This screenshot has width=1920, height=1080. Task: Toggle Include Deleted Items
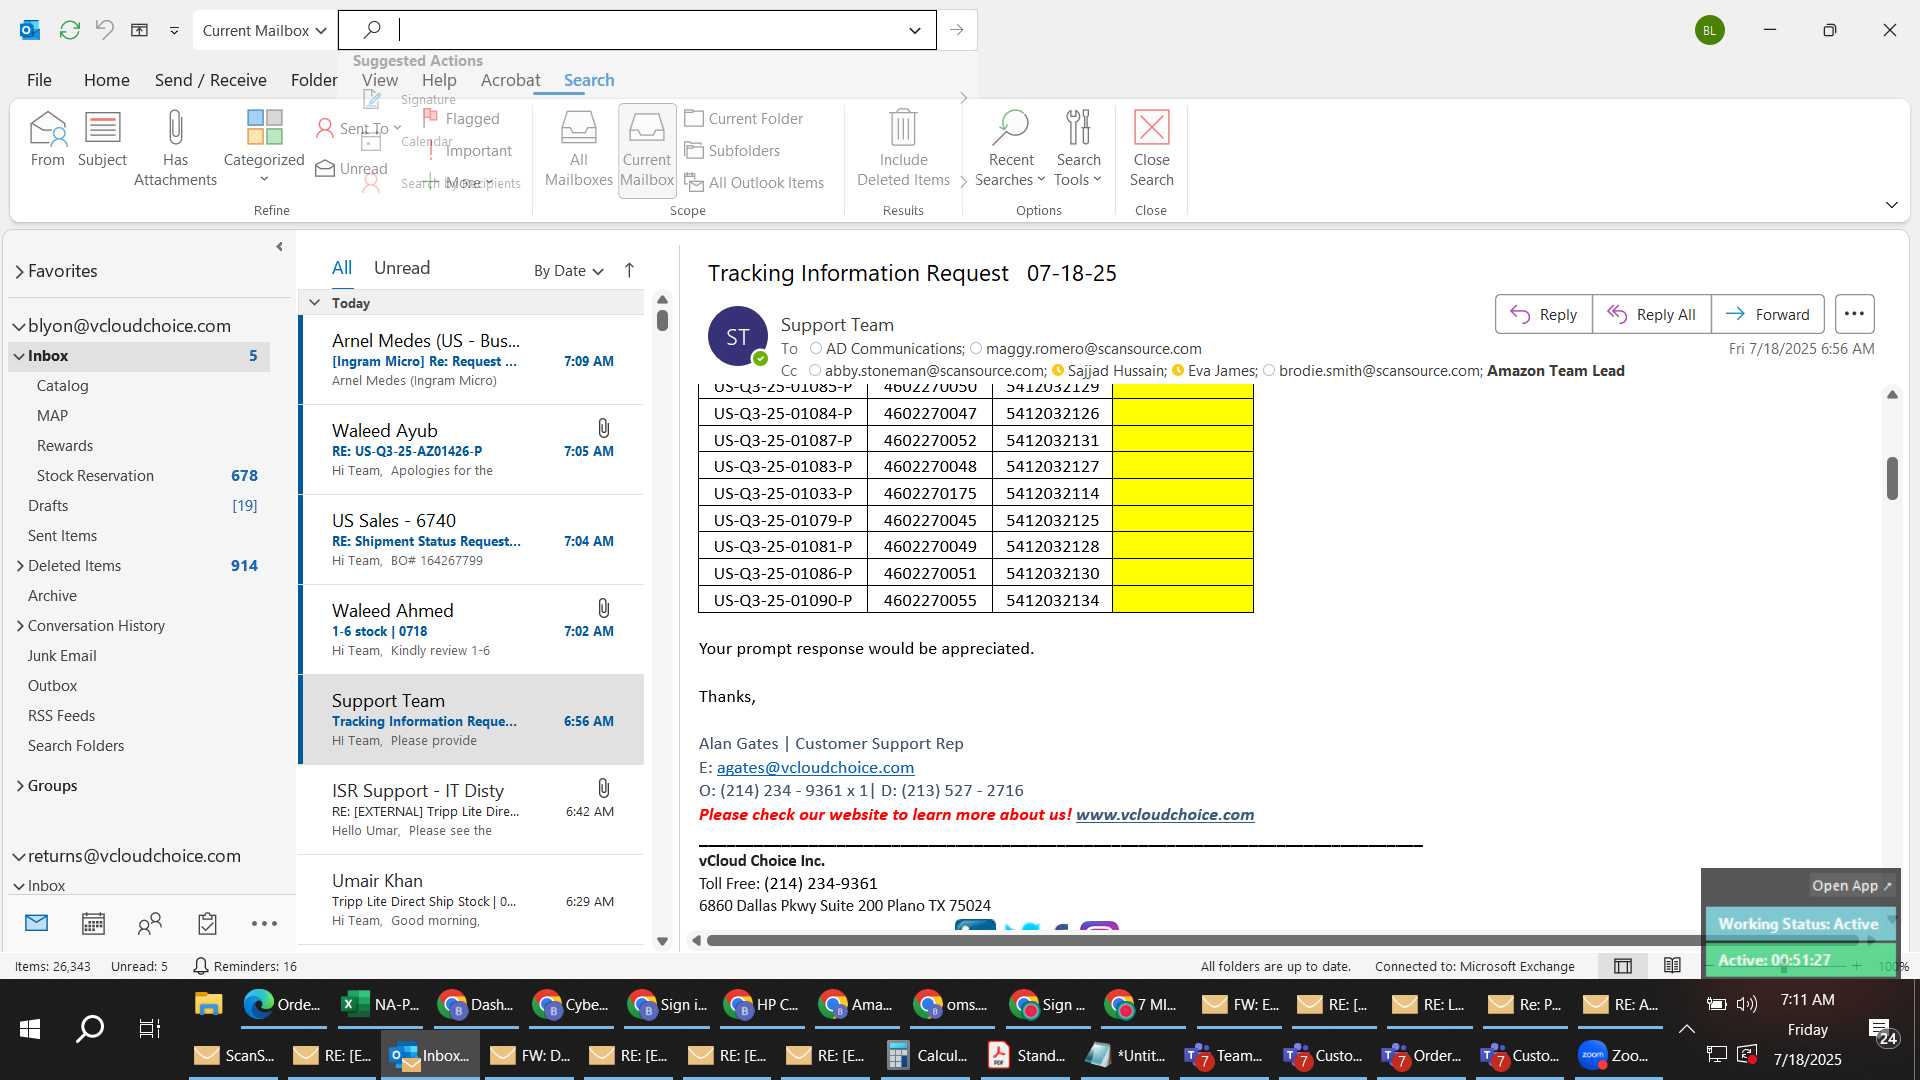click(903, 148)
